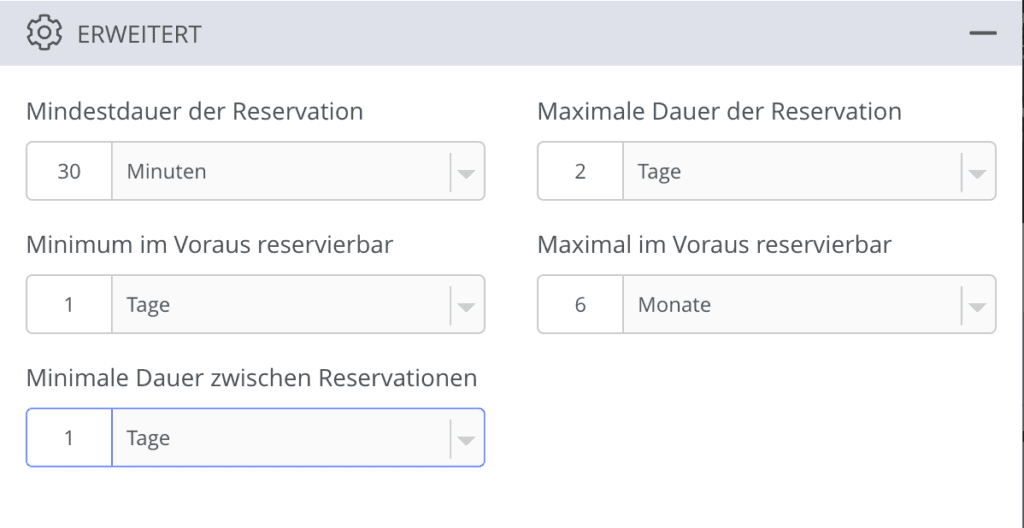This screenshot has width=1024, height=528.
Task: Click the Monate unit combo box text
Action: [x=675, y=305]
